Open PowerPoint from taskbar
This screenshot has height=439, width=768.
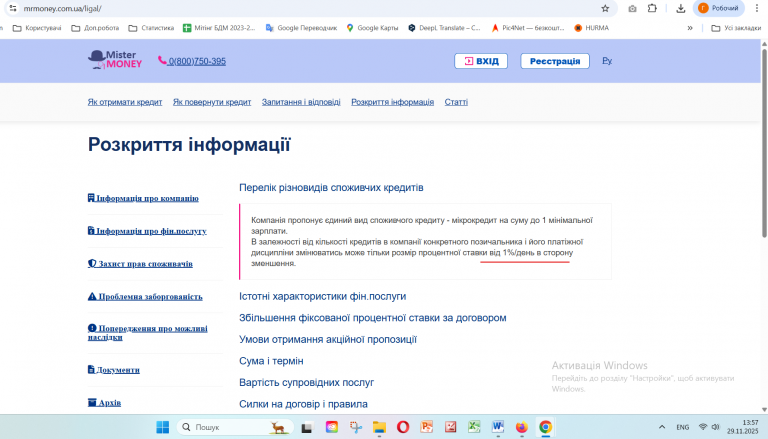[x=427, y=427]
